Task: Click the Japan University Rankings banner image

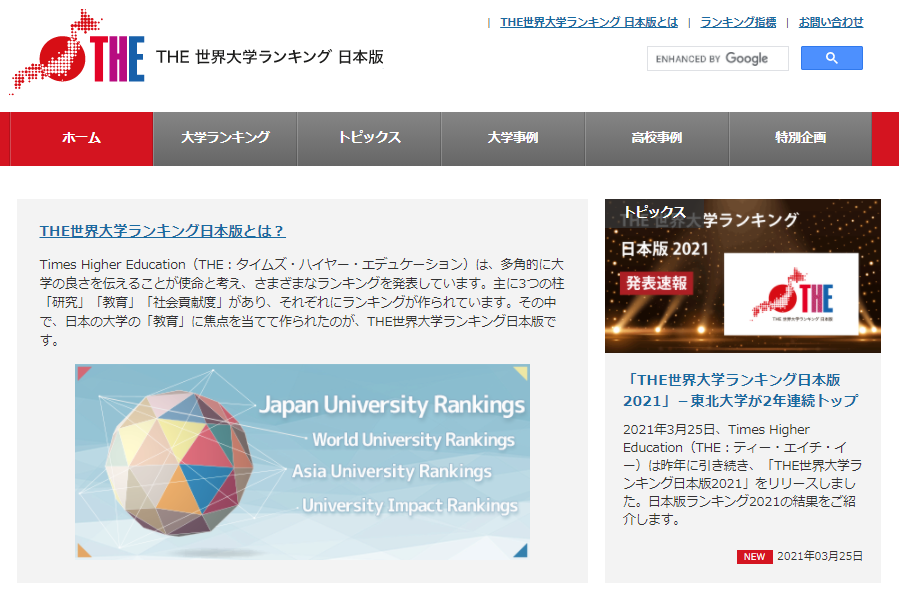Action: [302, 461]
